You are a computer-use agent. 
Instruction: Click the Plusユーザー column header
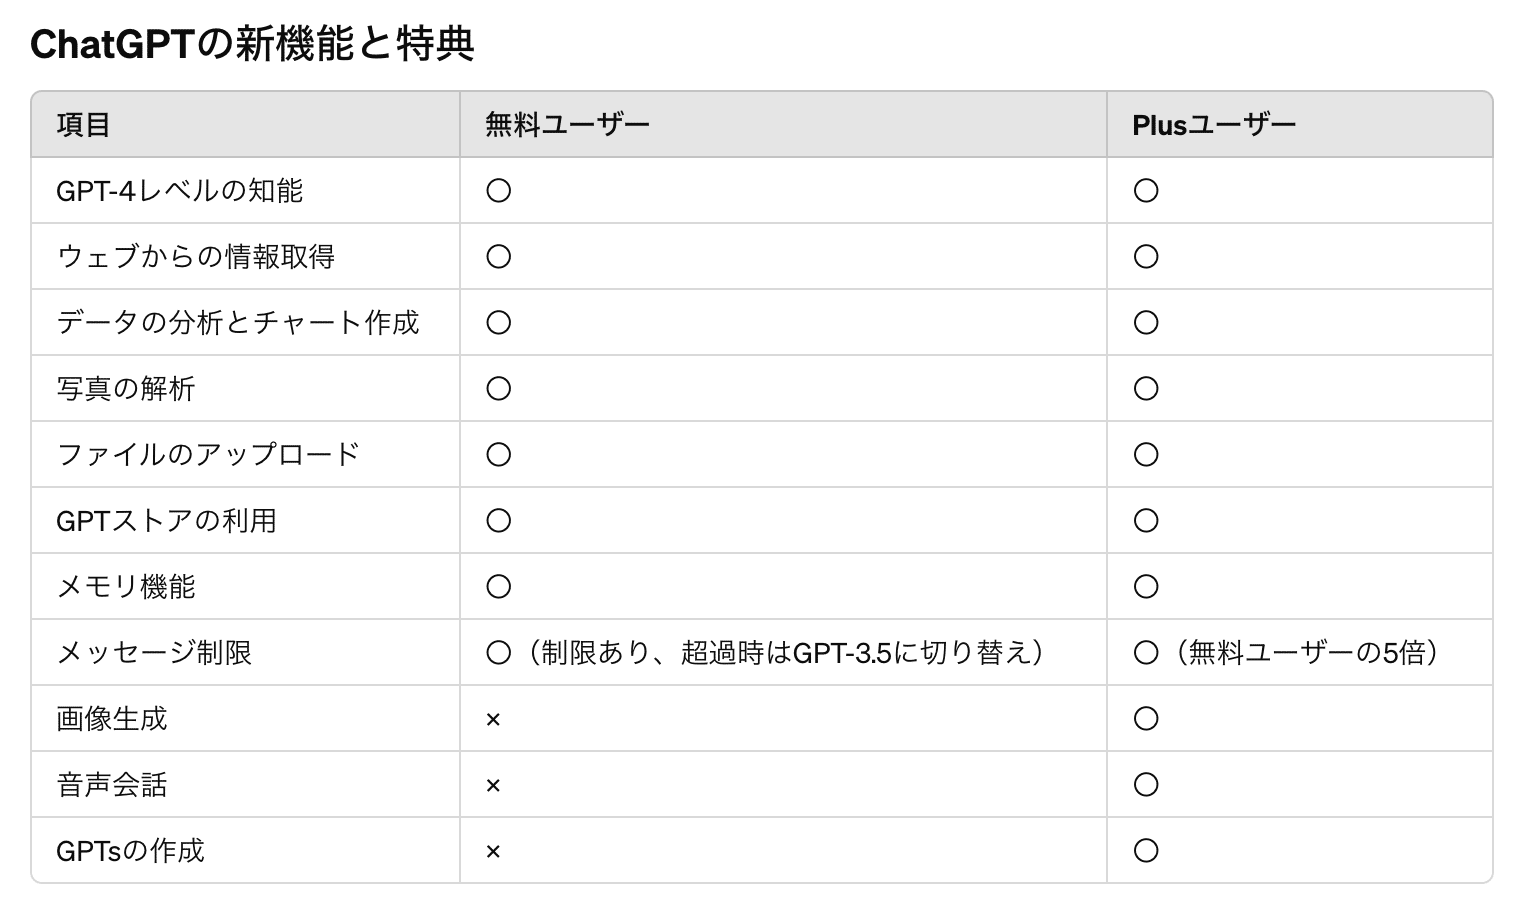pos(1213,125)
